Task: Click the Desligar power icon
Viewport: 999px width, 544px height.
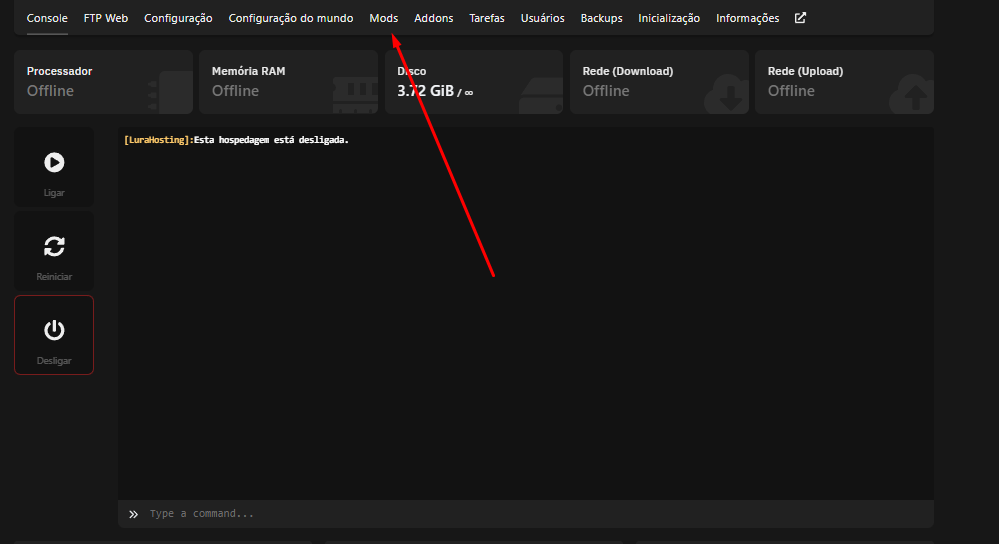Action: 54,330
